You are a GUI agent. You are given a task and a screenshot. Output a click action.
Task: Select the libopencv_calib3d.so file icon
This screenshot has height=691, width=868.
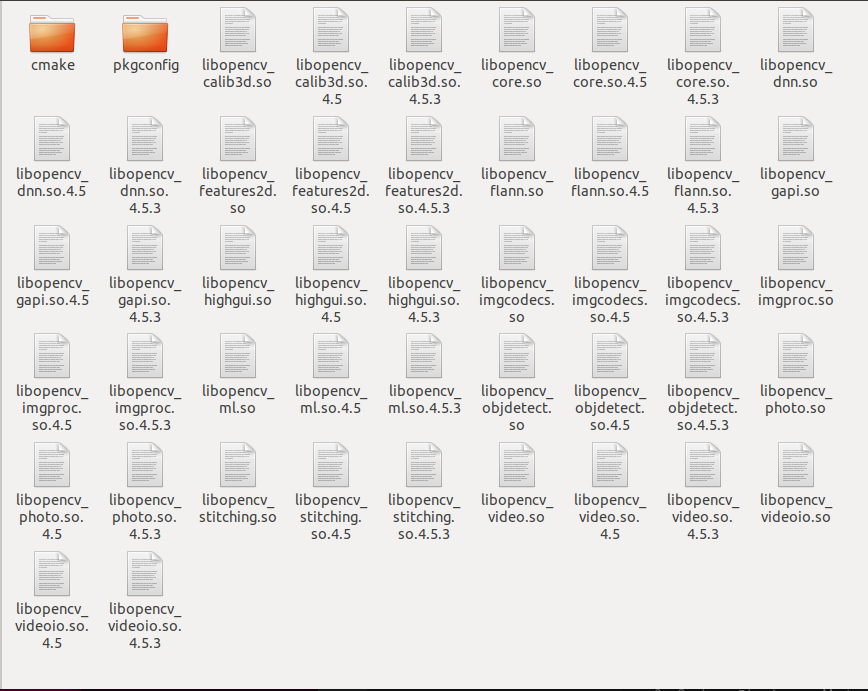pyautogui.click(x=238, y=30)
